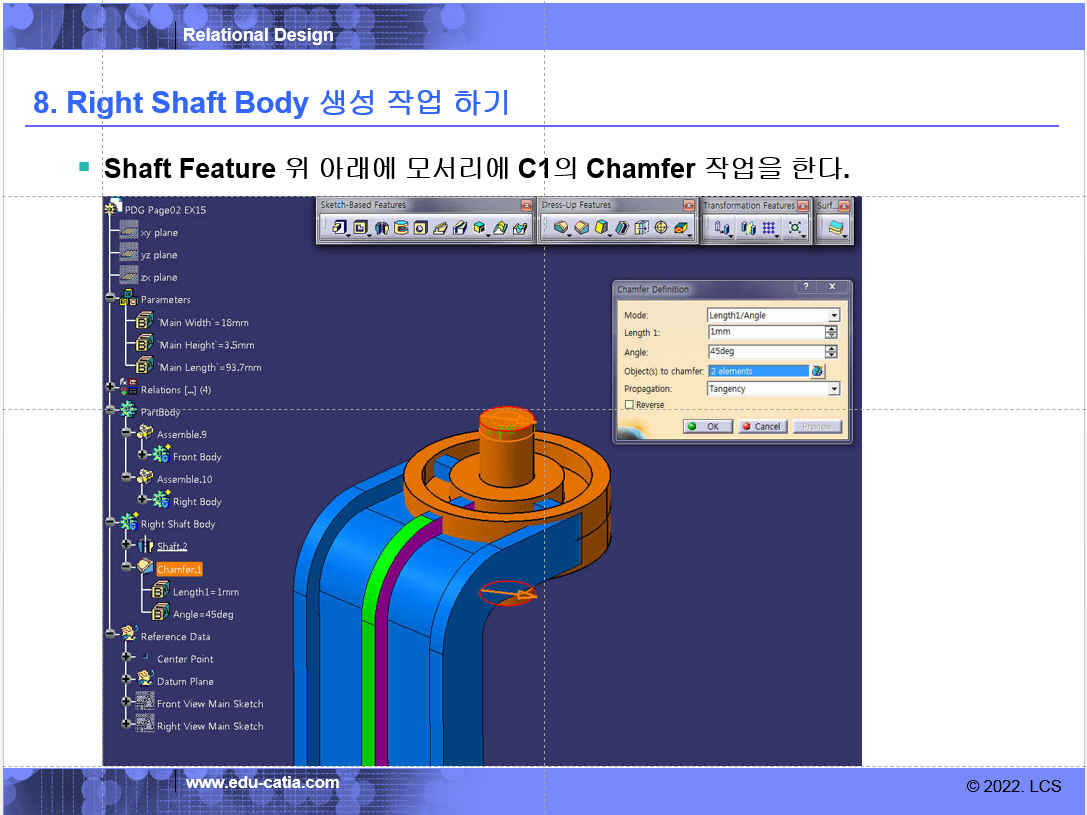Viewport: 1087px width, 815px height.
Task: Collapse the Chamfer.1 tree node
Action: (x=126, y=569)
